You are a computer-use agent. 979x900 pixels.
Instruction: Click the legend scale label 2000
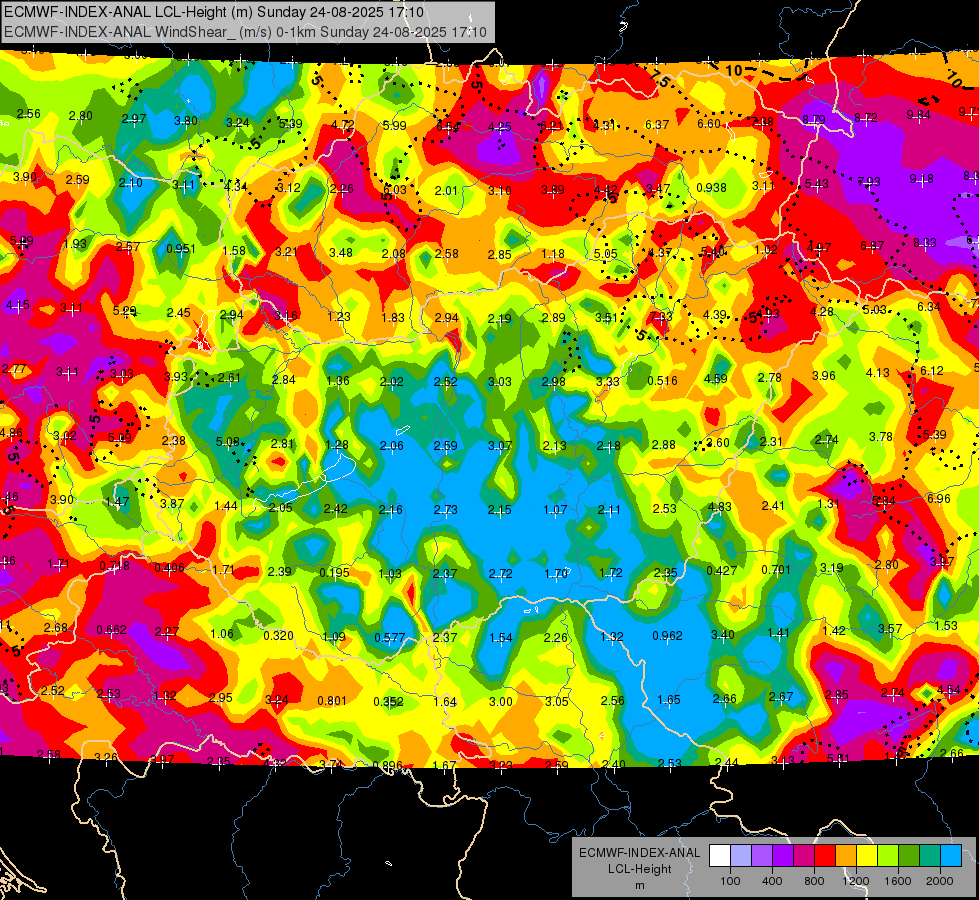coord(940,881)
